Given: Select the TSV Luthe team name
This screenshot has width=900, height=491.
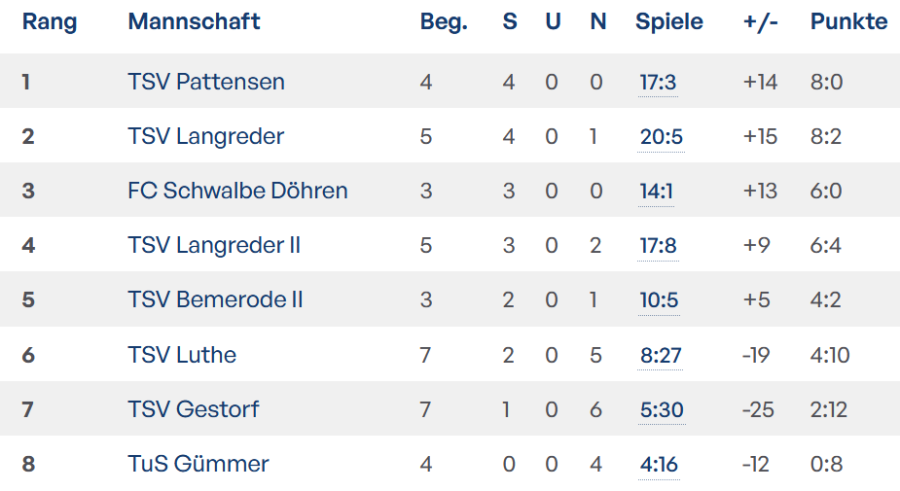Looking at the screenshot, I should pyautogui.click(x=182, y=354).
